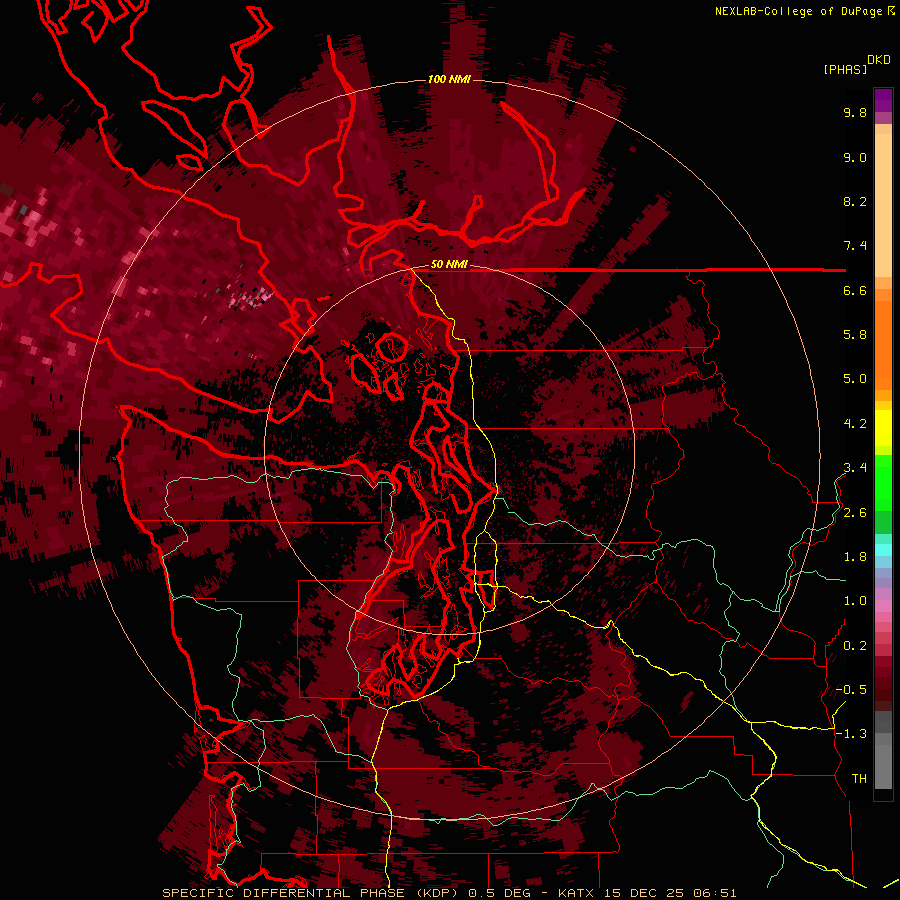Click the 50 NMI range ring label

[x=449, y=265]
